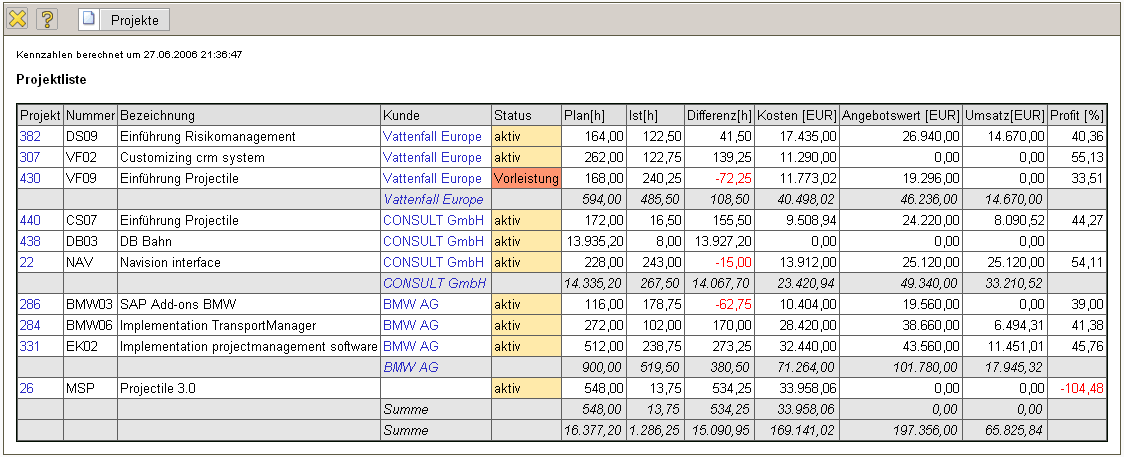Click the Kunde column header

click(401, 115)
